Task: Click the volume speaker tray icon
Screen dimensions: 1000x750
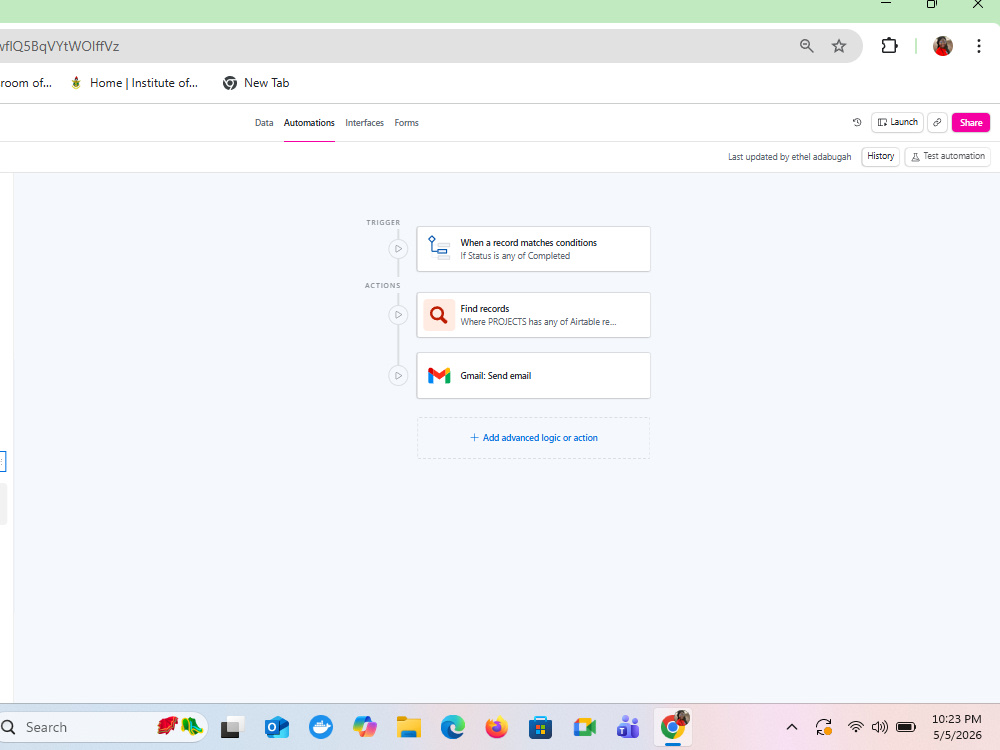Action: tap(879, 727)
